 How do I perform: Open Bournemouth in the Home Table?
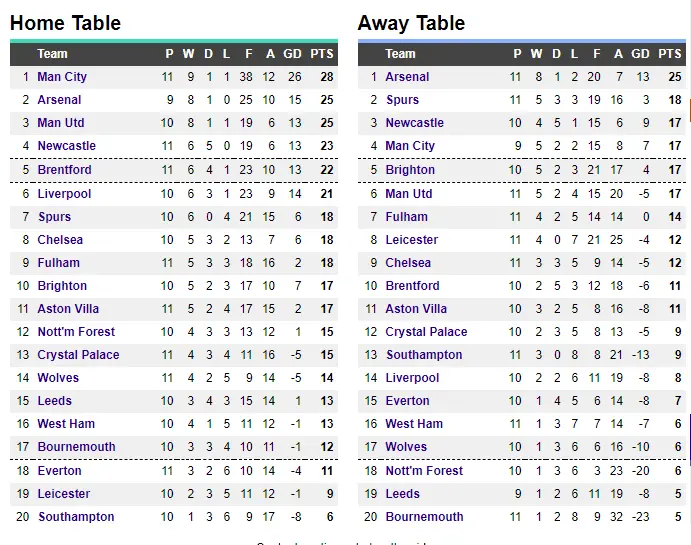coord(76,447)
